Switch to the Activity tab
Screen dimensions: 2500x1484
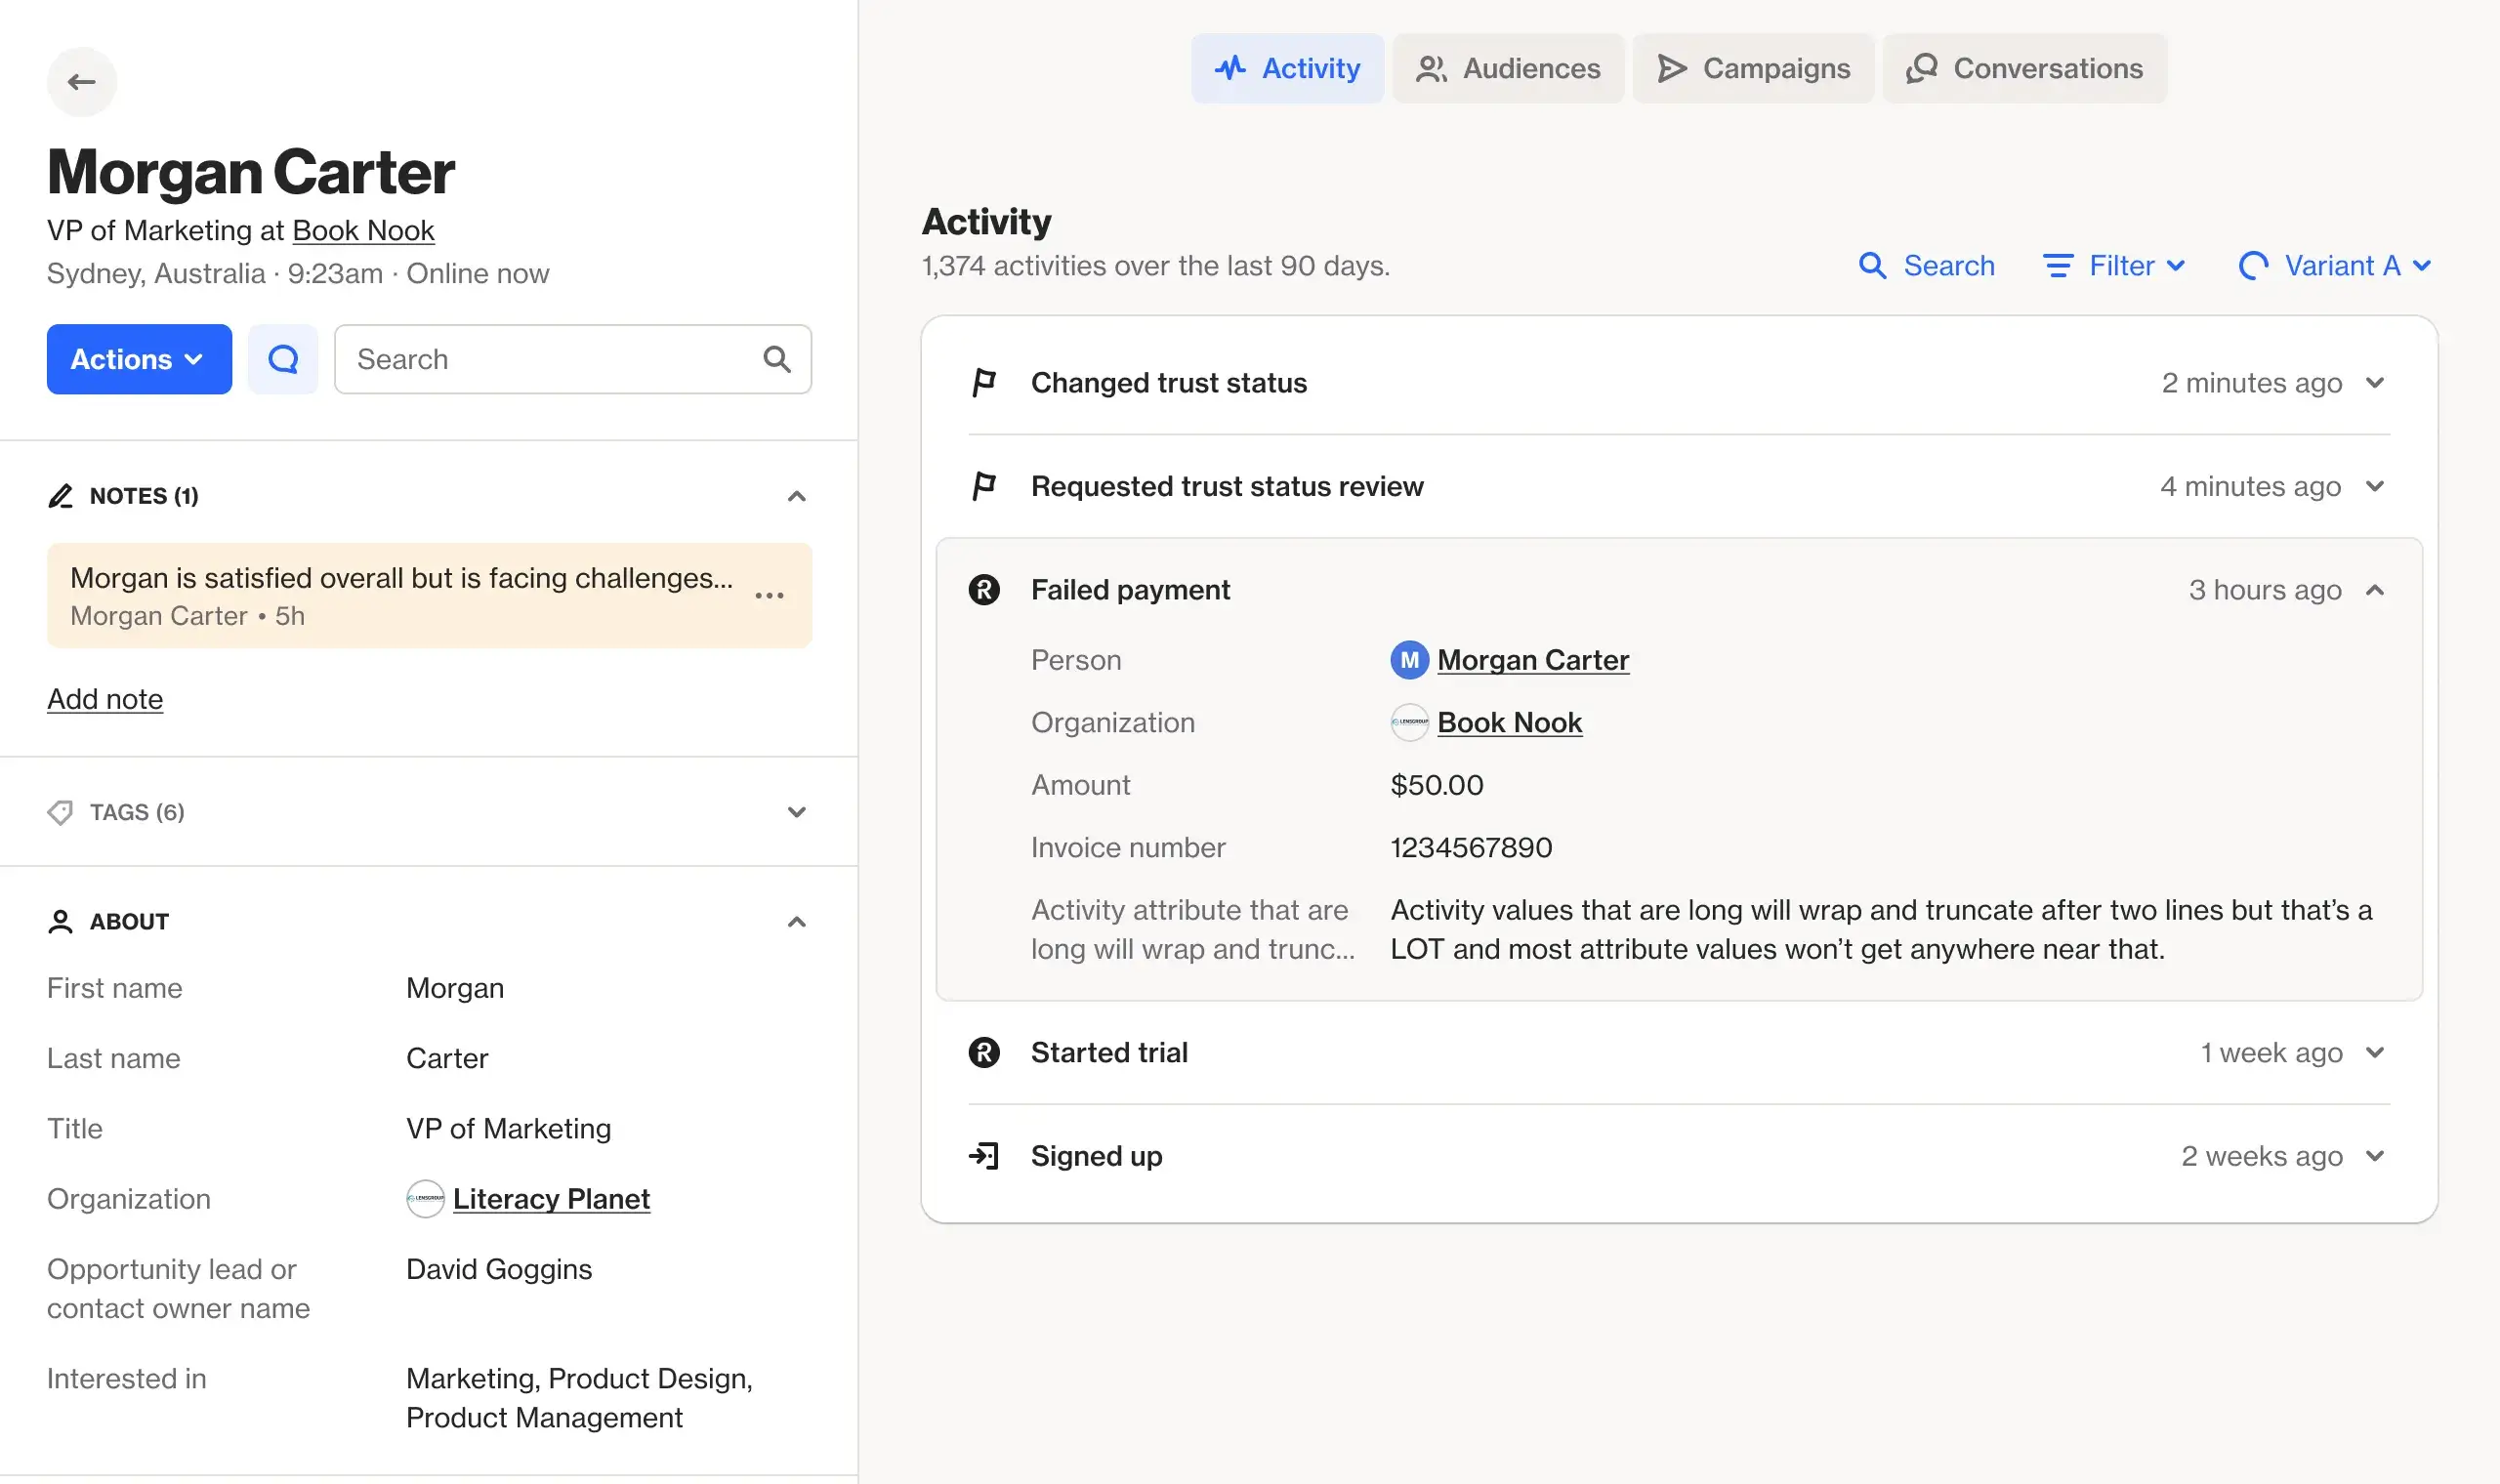point(1287,68)
